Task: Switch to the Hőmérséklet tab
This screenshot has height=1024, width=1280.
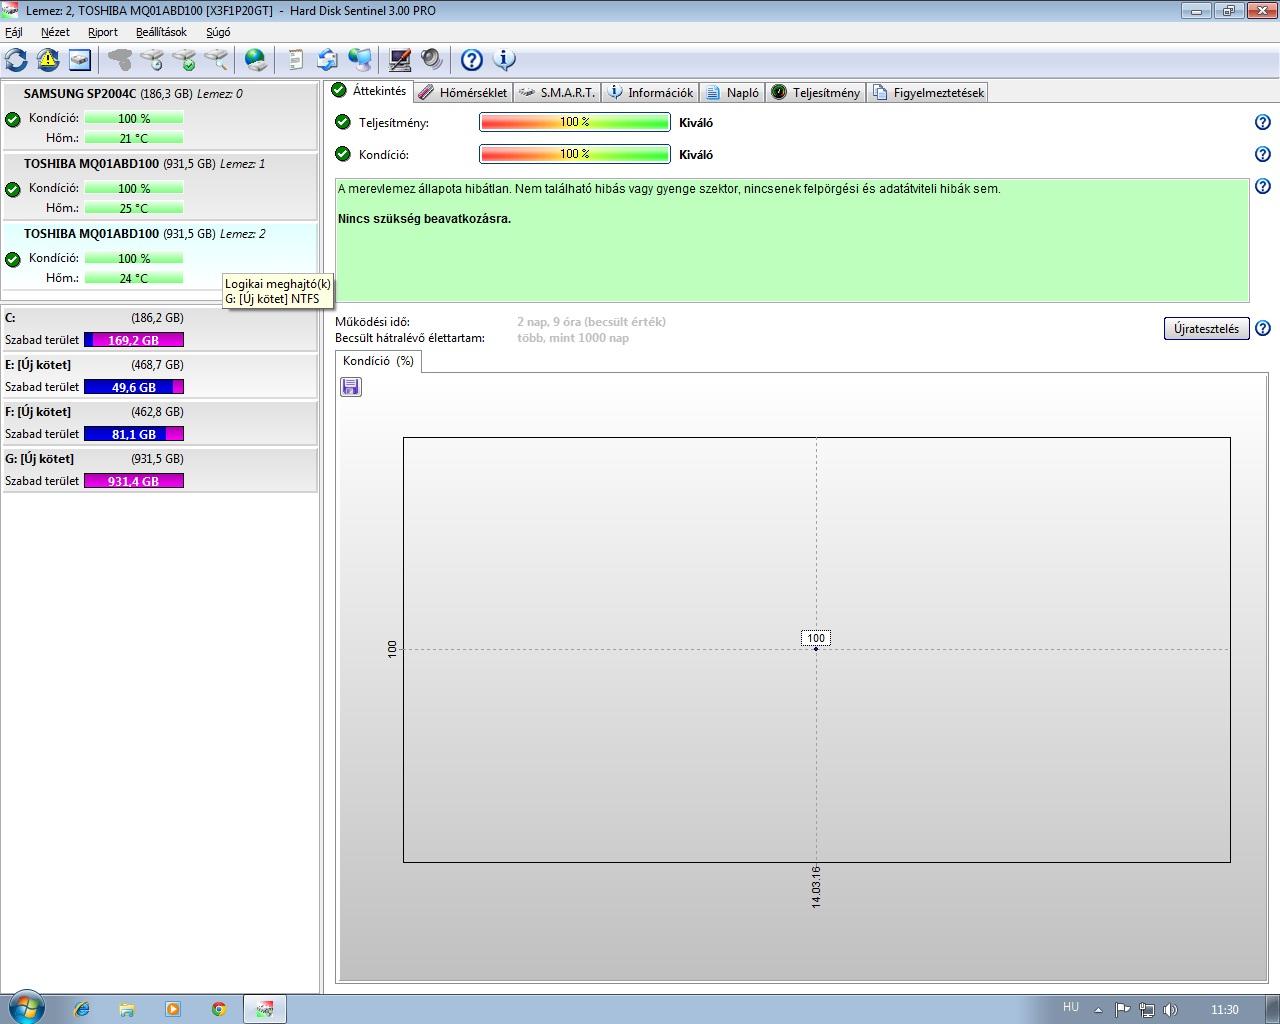Action: pos(463,92)
